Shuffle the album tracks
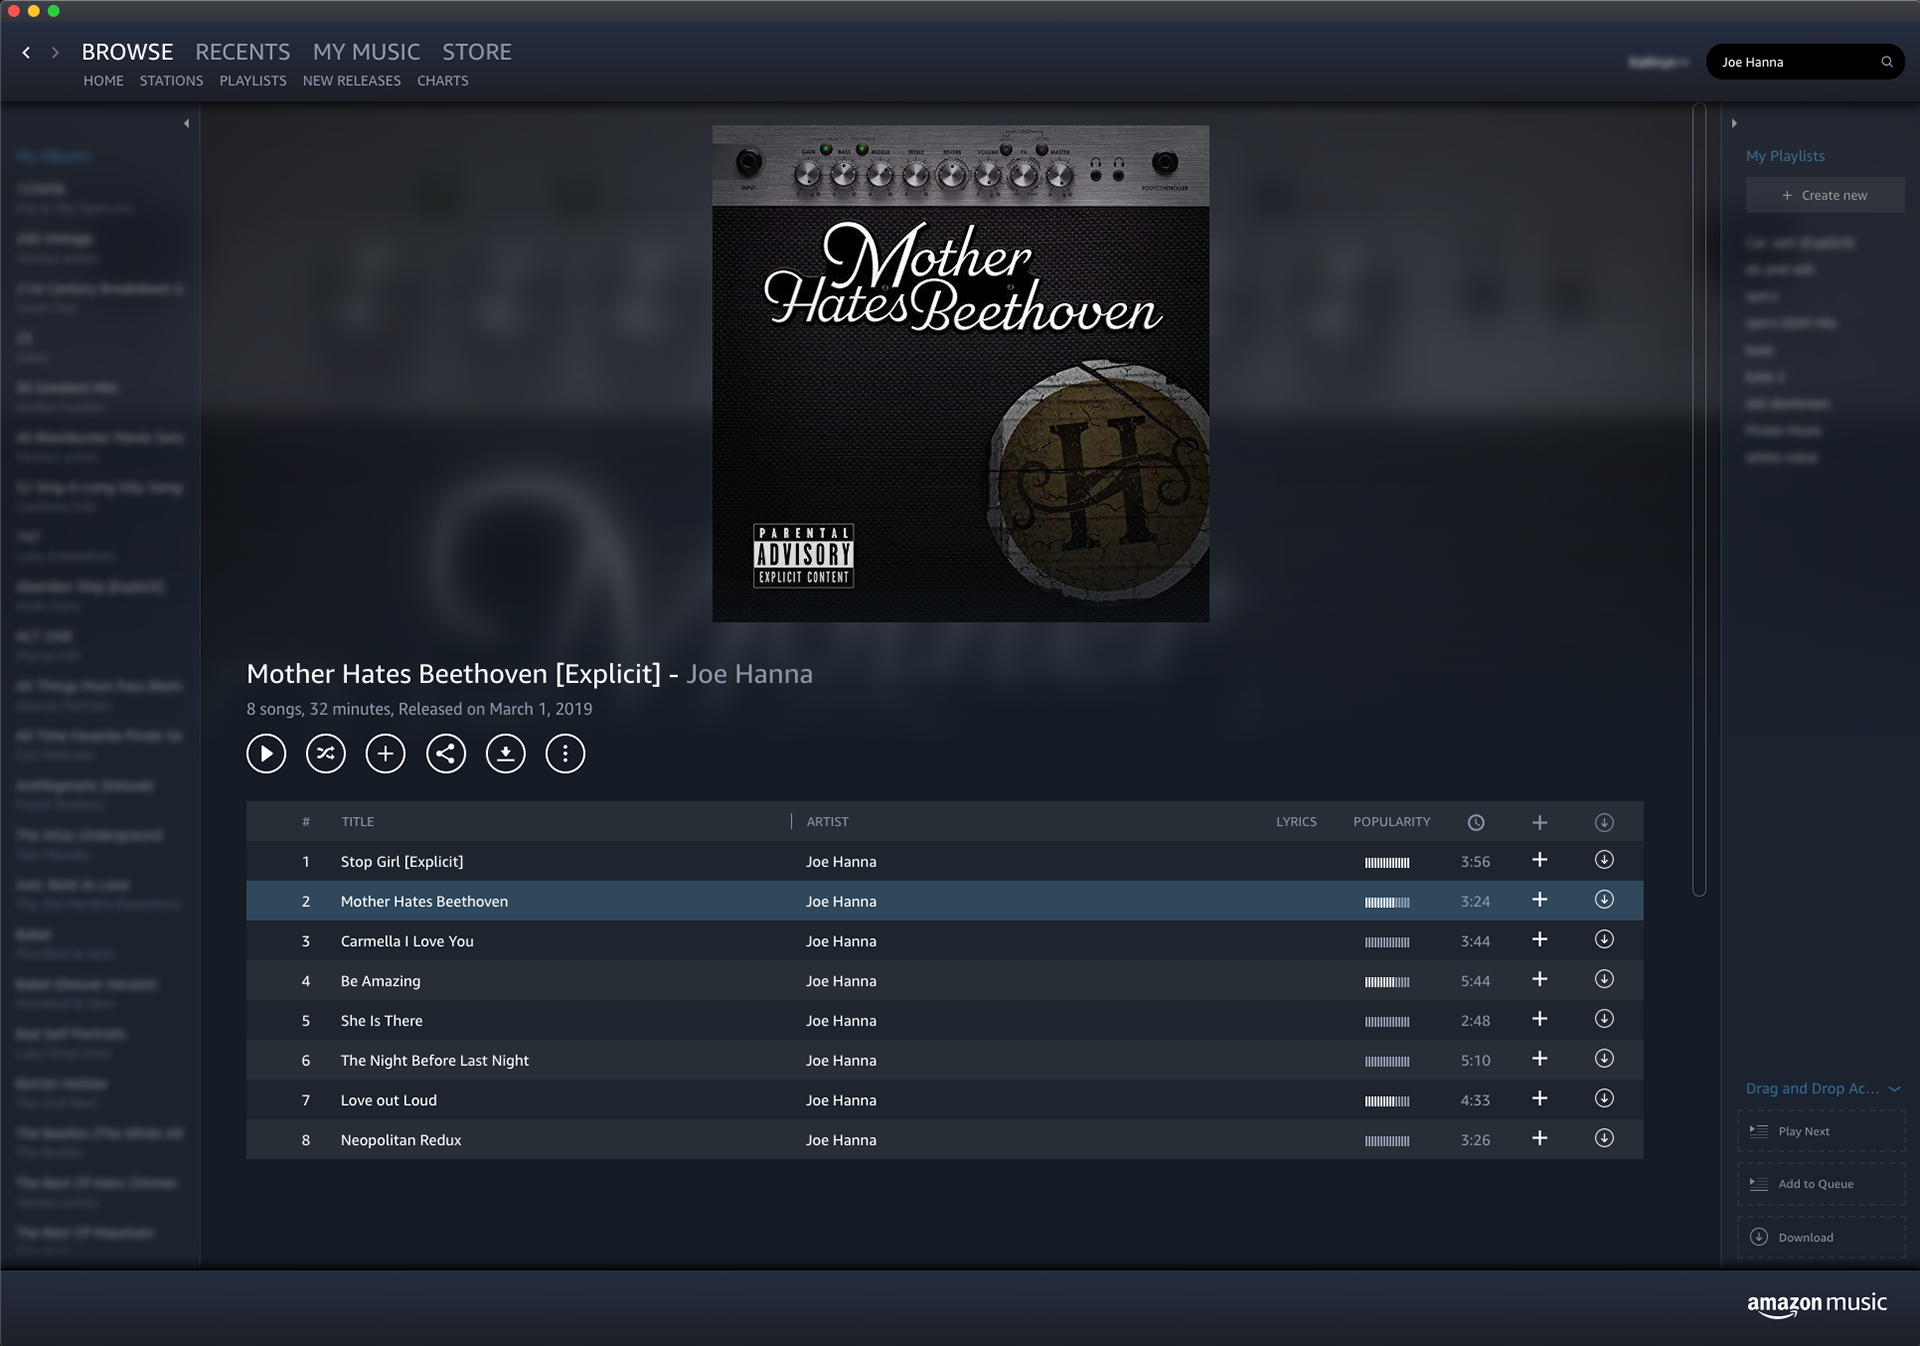 tap(326, 754)
